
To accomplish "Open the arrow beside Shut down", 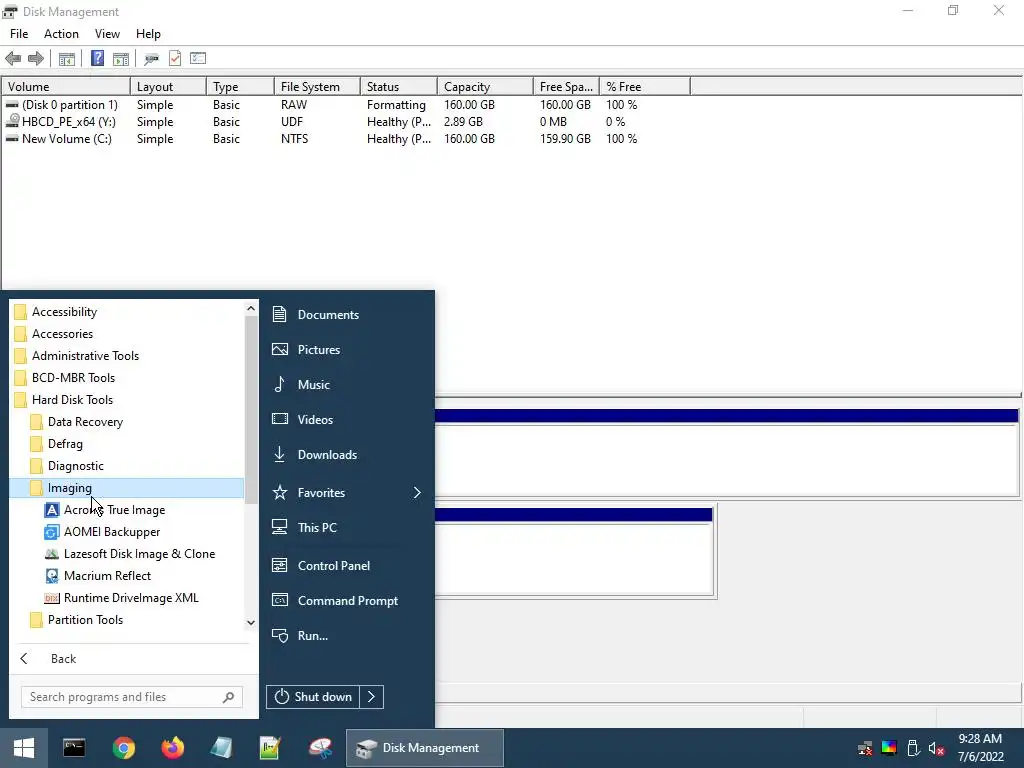I will (371, 697).
